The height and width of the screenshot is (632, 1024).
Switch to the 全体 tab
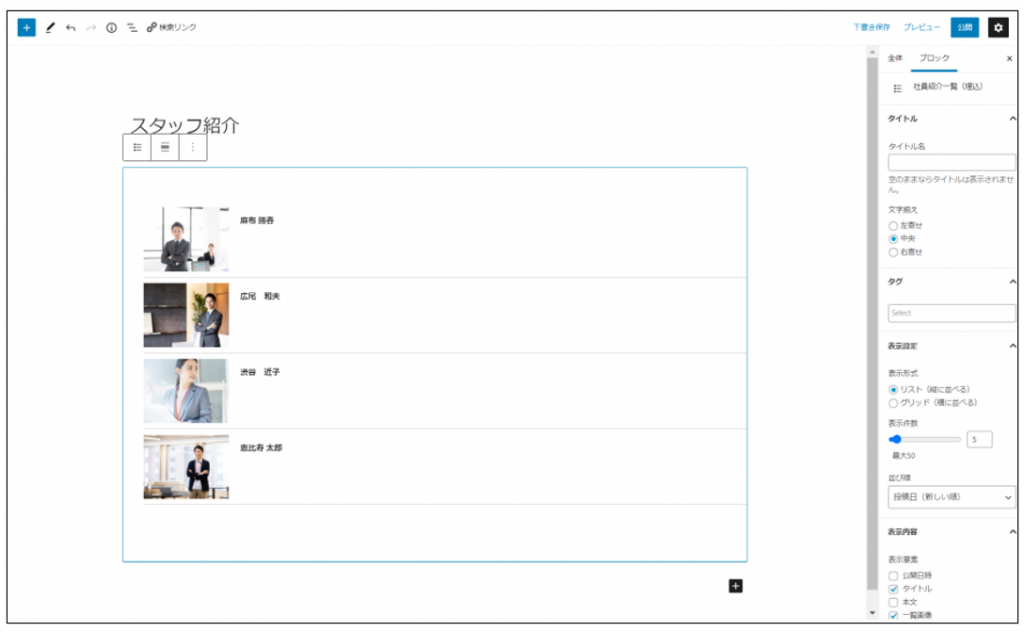click(895, 58)
